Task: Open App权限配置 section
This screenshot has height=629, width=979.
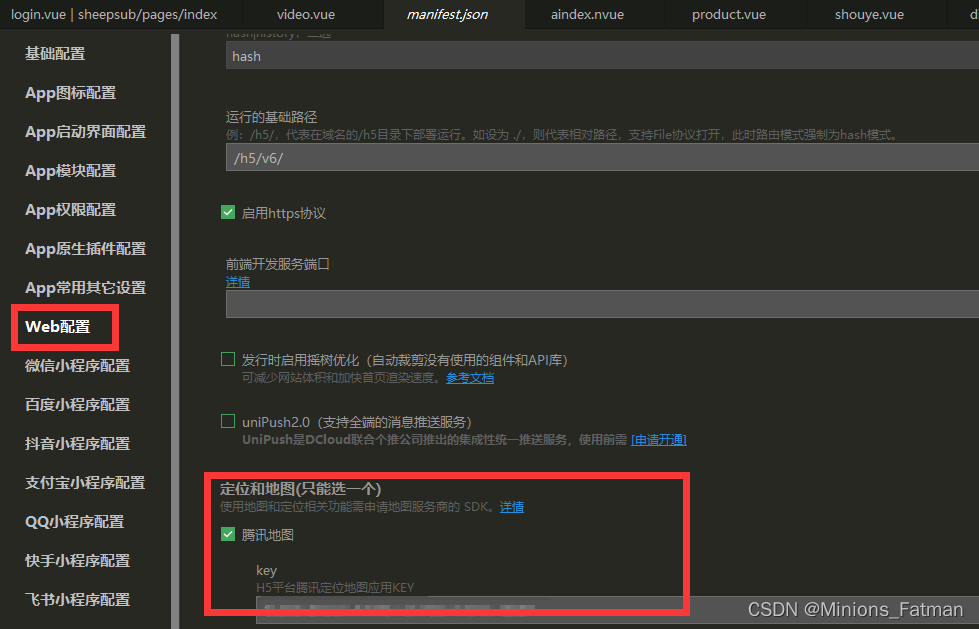Action: pos(71,210)
